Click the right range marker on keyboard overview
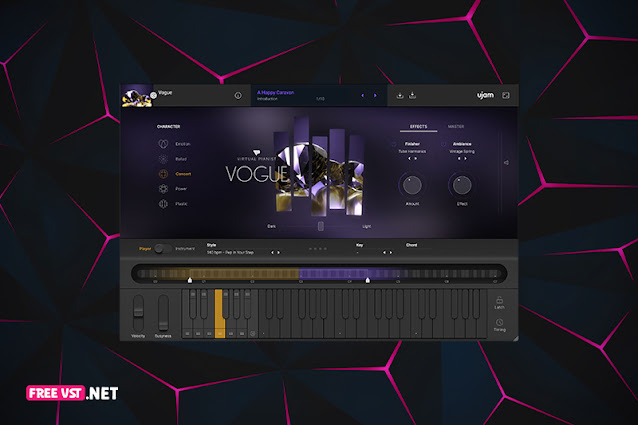 [368, 280]
